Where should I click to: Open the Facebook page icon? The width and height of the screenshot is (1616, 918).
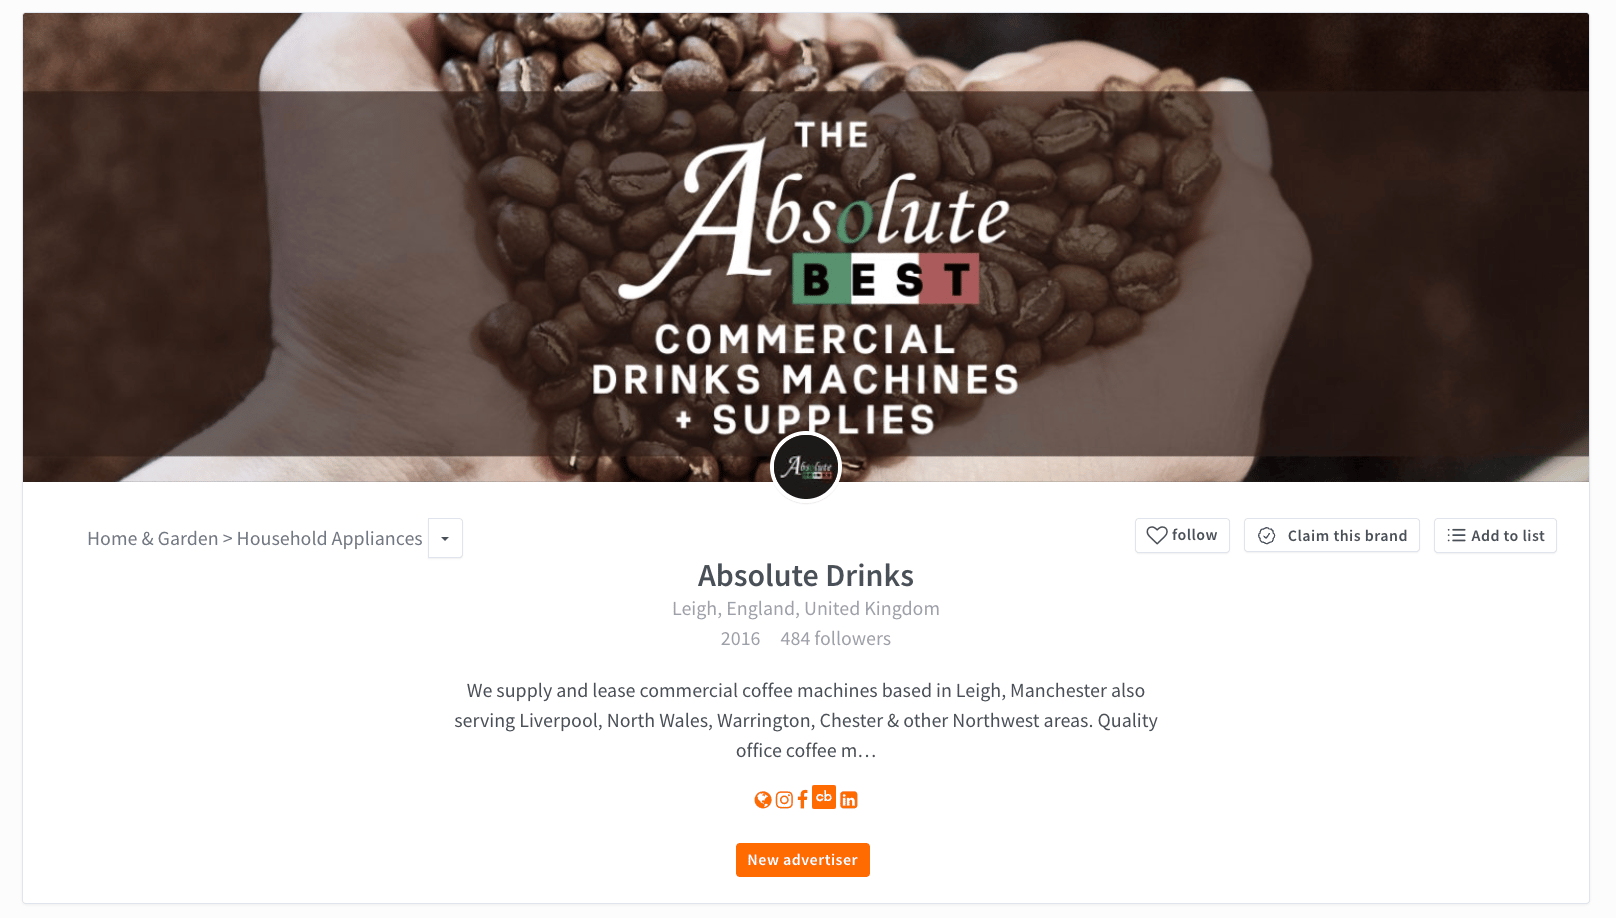[x=802, y=799]
